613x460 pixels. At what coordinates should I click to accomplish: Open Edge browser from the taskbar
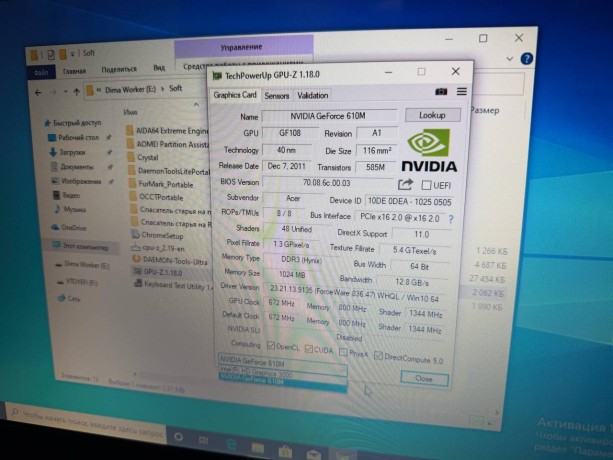[x=231, y=444]
